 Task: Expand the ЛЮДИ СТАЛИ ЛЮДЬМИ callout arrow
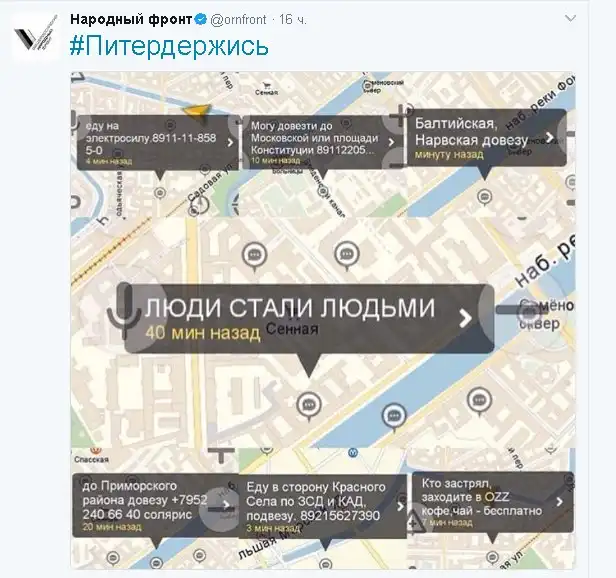(x=464, y=318)
